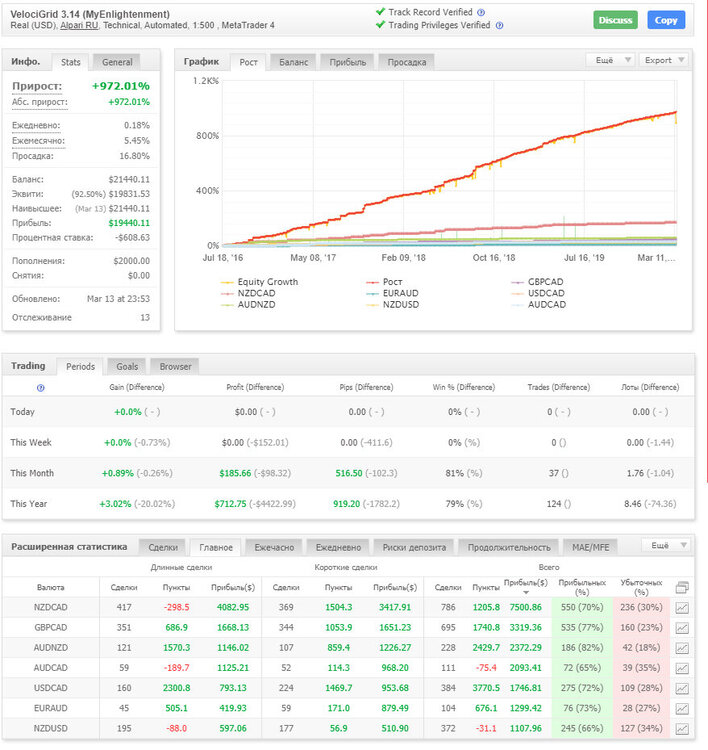Click the Прибыль value $19440.11
Viewport: 708px width, 750px height.
[x=129, y=223]
